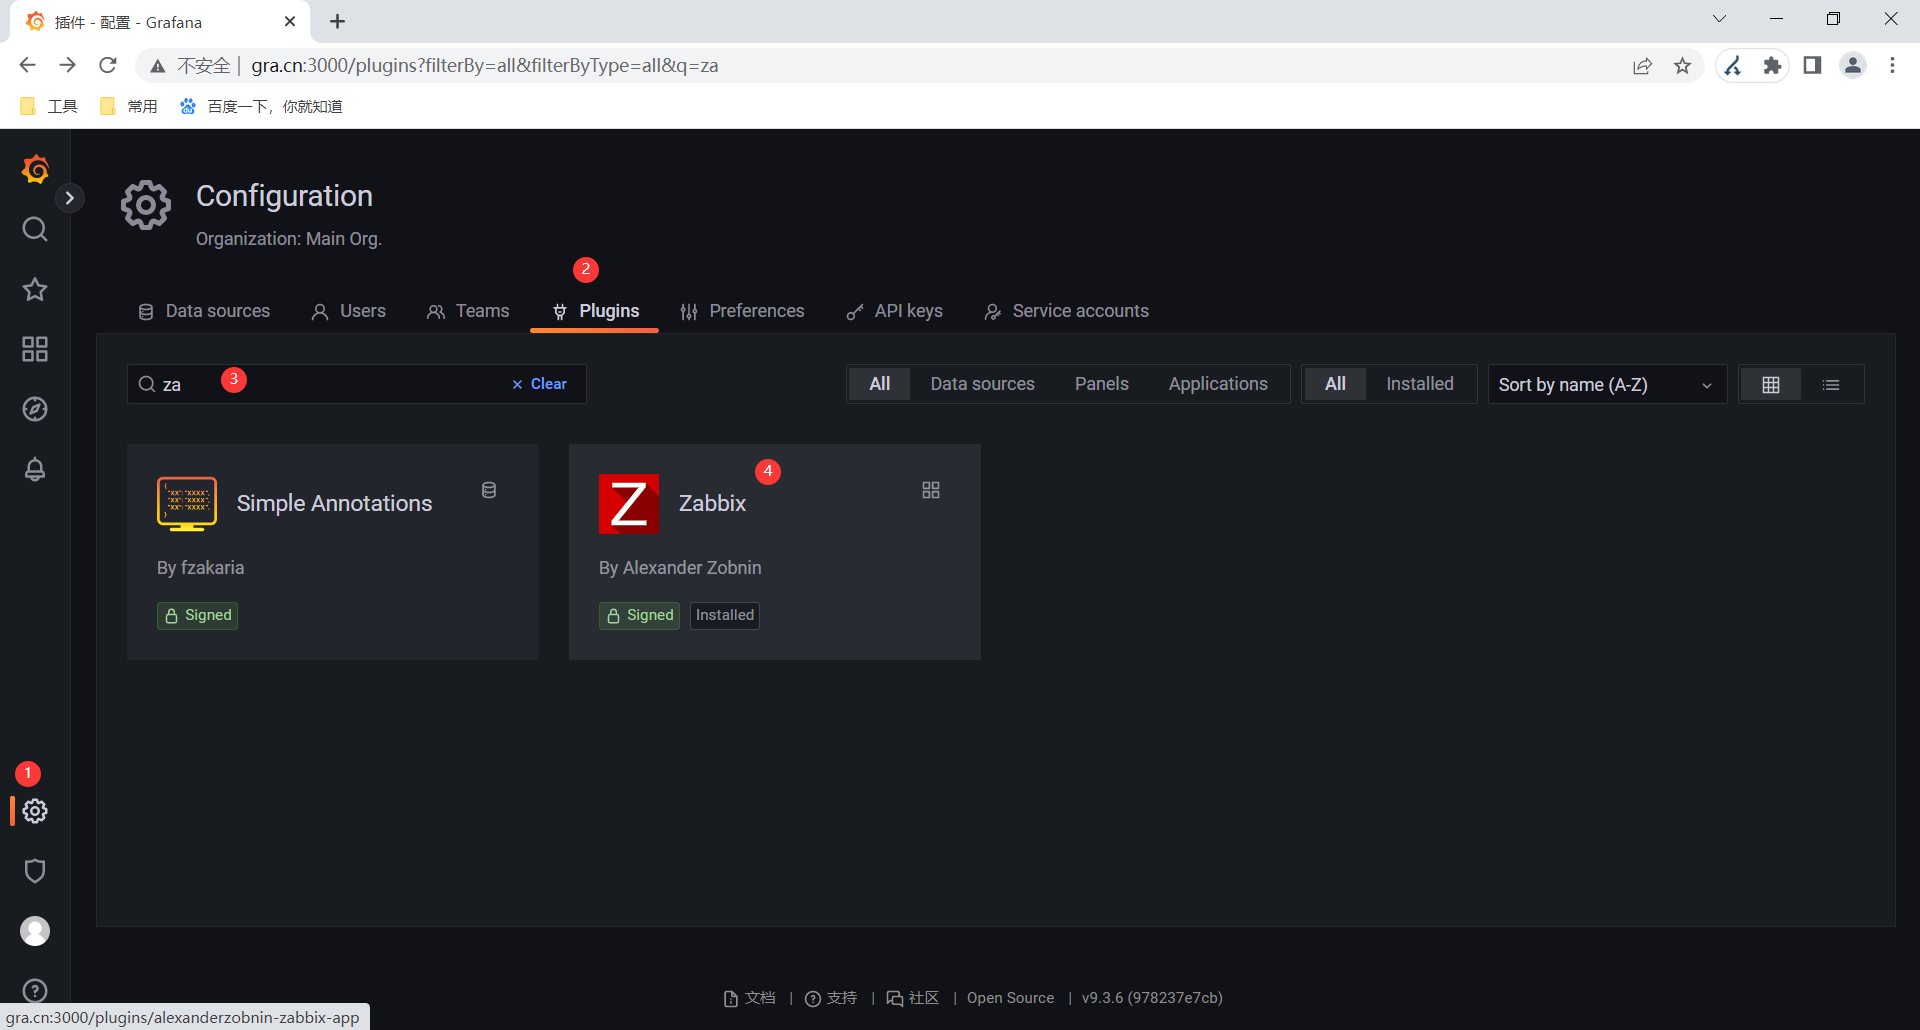Open the 工具 bookmarks folder
The height and width of the screenshot is (1030, 1920).
48,106
